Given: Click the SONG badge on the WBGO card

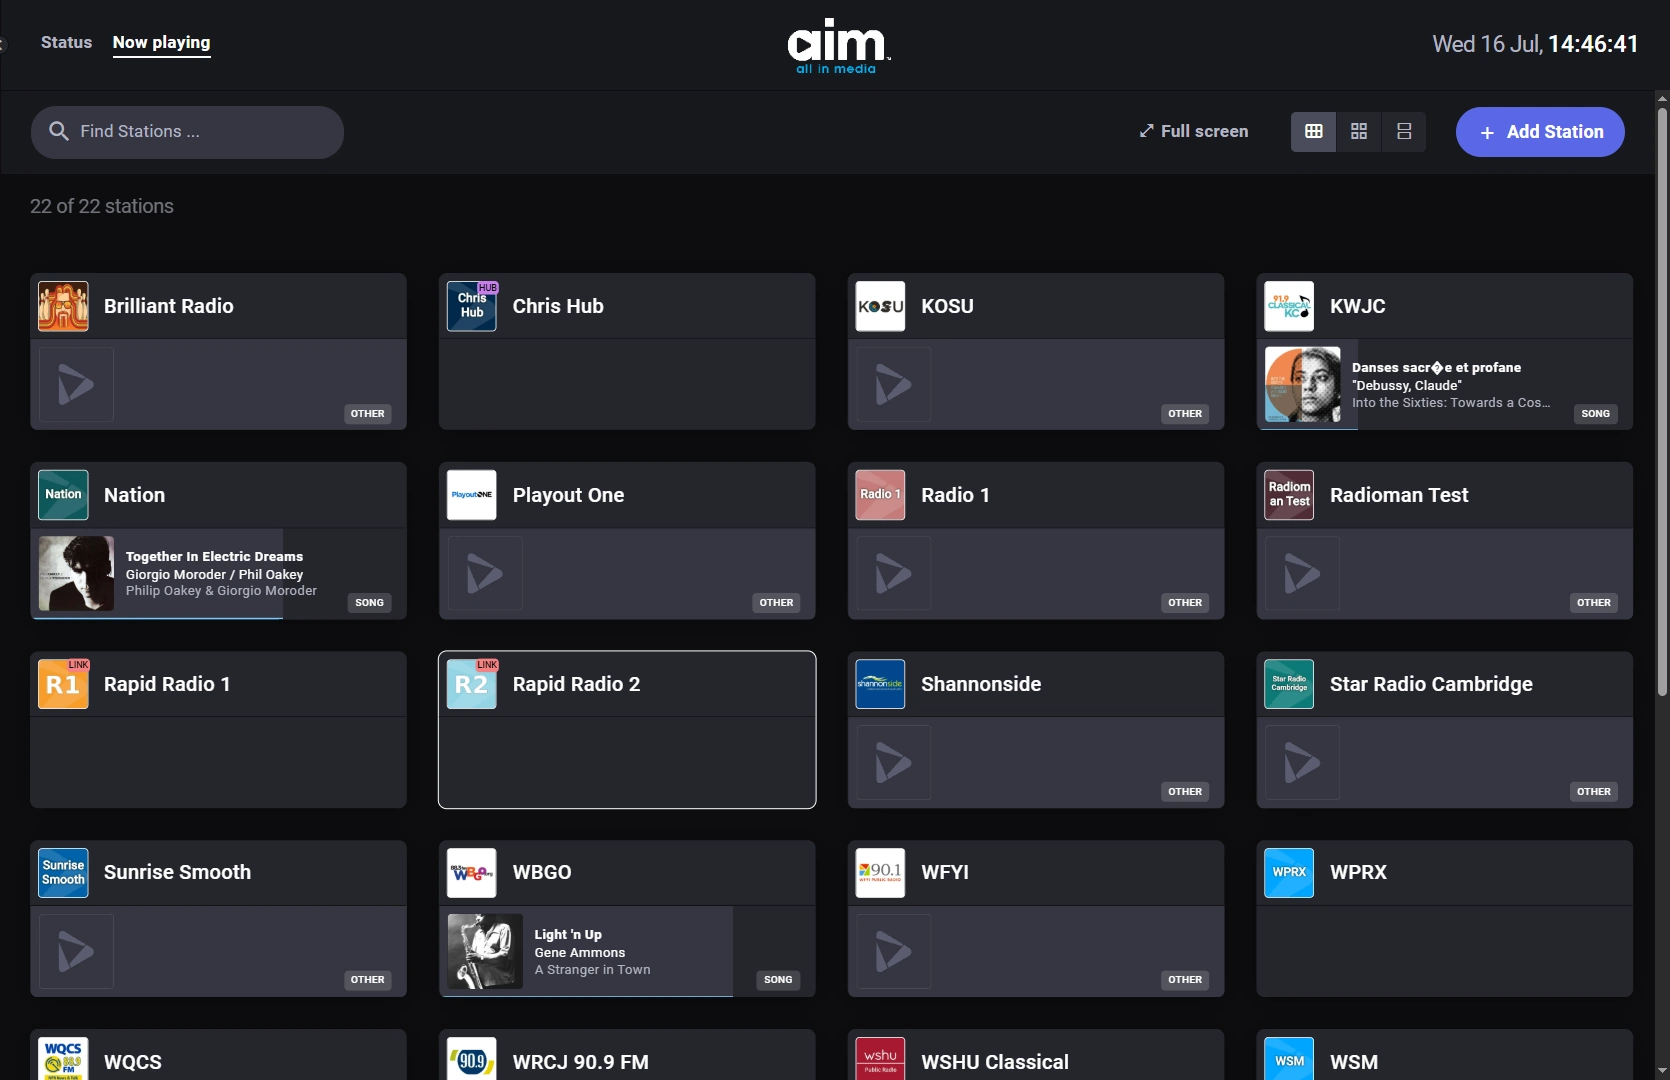Looking at the screenshot, I should click(x=778, y=980).
